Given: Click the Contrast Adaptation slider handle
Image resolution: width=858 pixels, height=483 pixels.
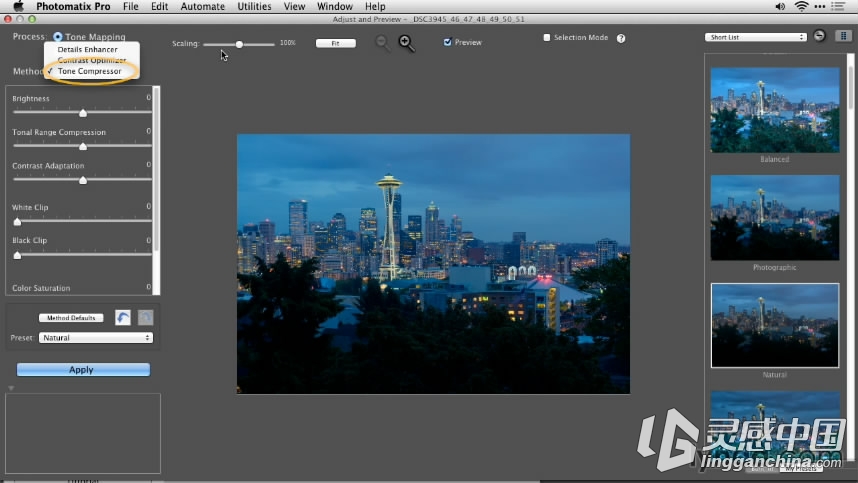Looking at the screenshot, I should point(83,180).
